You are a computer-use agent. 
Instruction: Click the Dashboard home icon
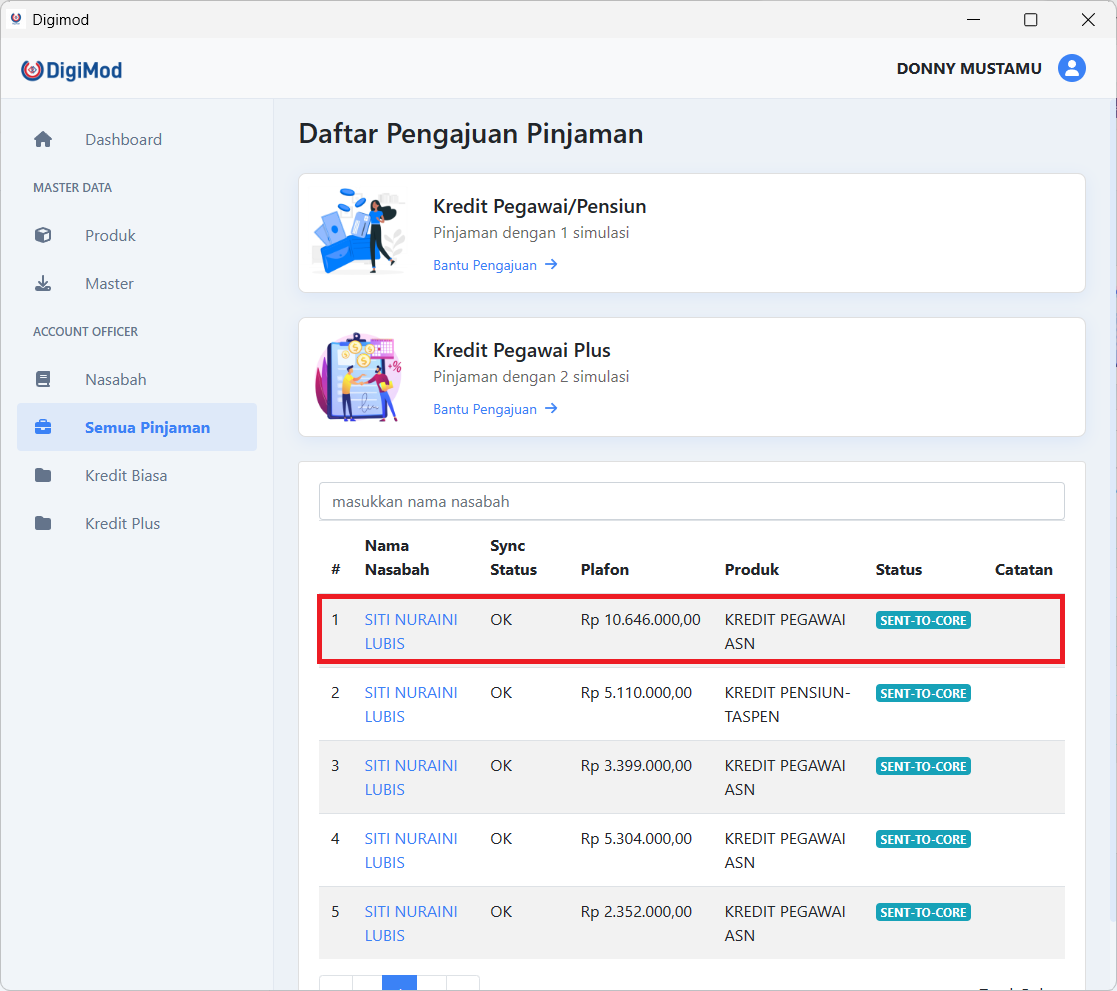point(43,140)
